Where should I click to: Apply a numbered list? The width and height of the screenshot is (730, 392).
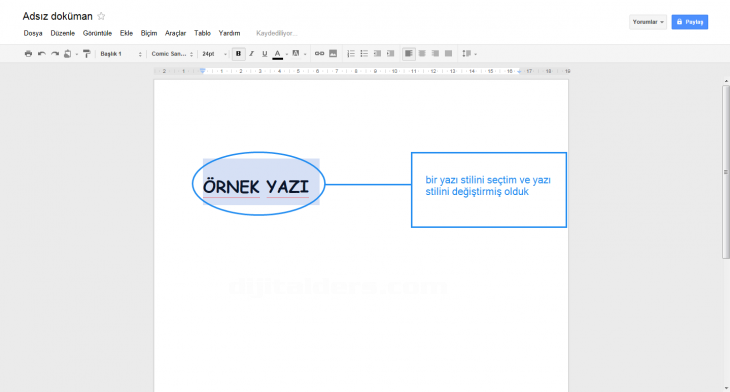[351, 54]
